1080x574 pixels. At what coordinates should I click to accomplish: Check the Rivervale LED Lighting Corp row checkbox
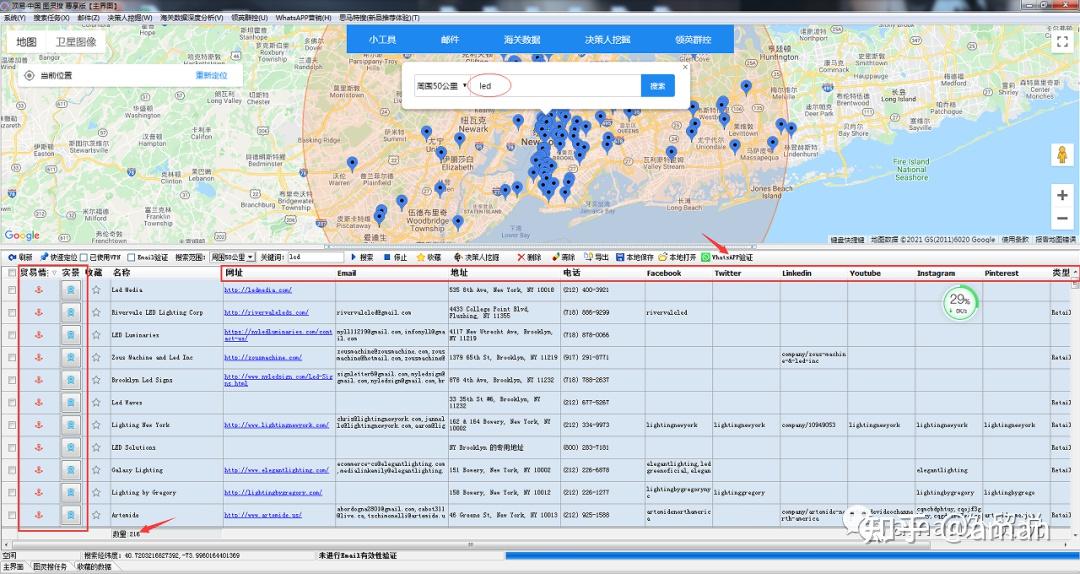pyautogui.click(x=12, y=312)
